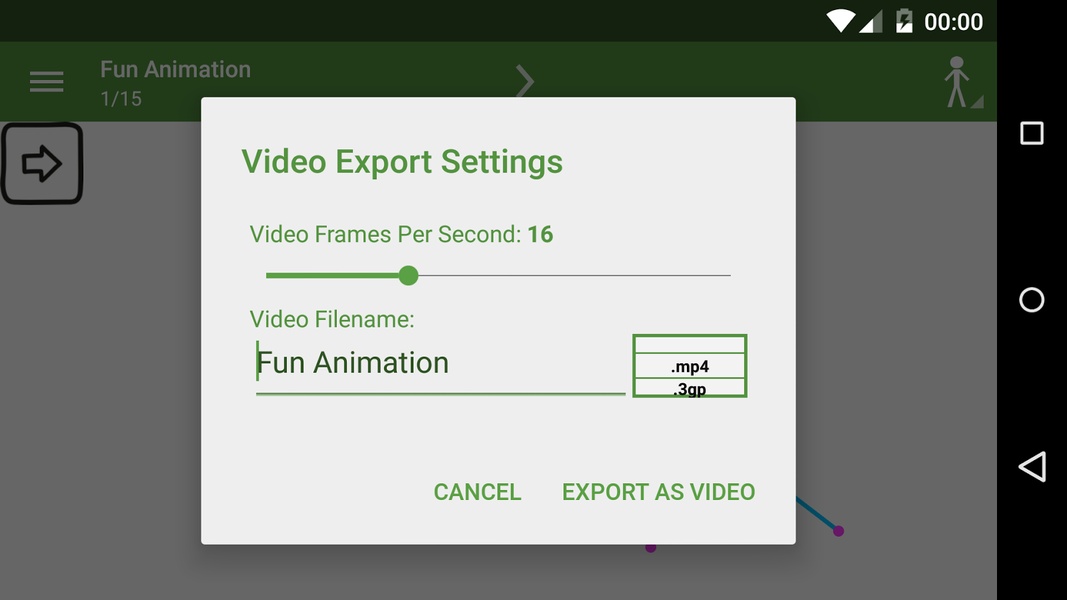
Task: Tap the Video Export Settings title
Action: point(402,162)
